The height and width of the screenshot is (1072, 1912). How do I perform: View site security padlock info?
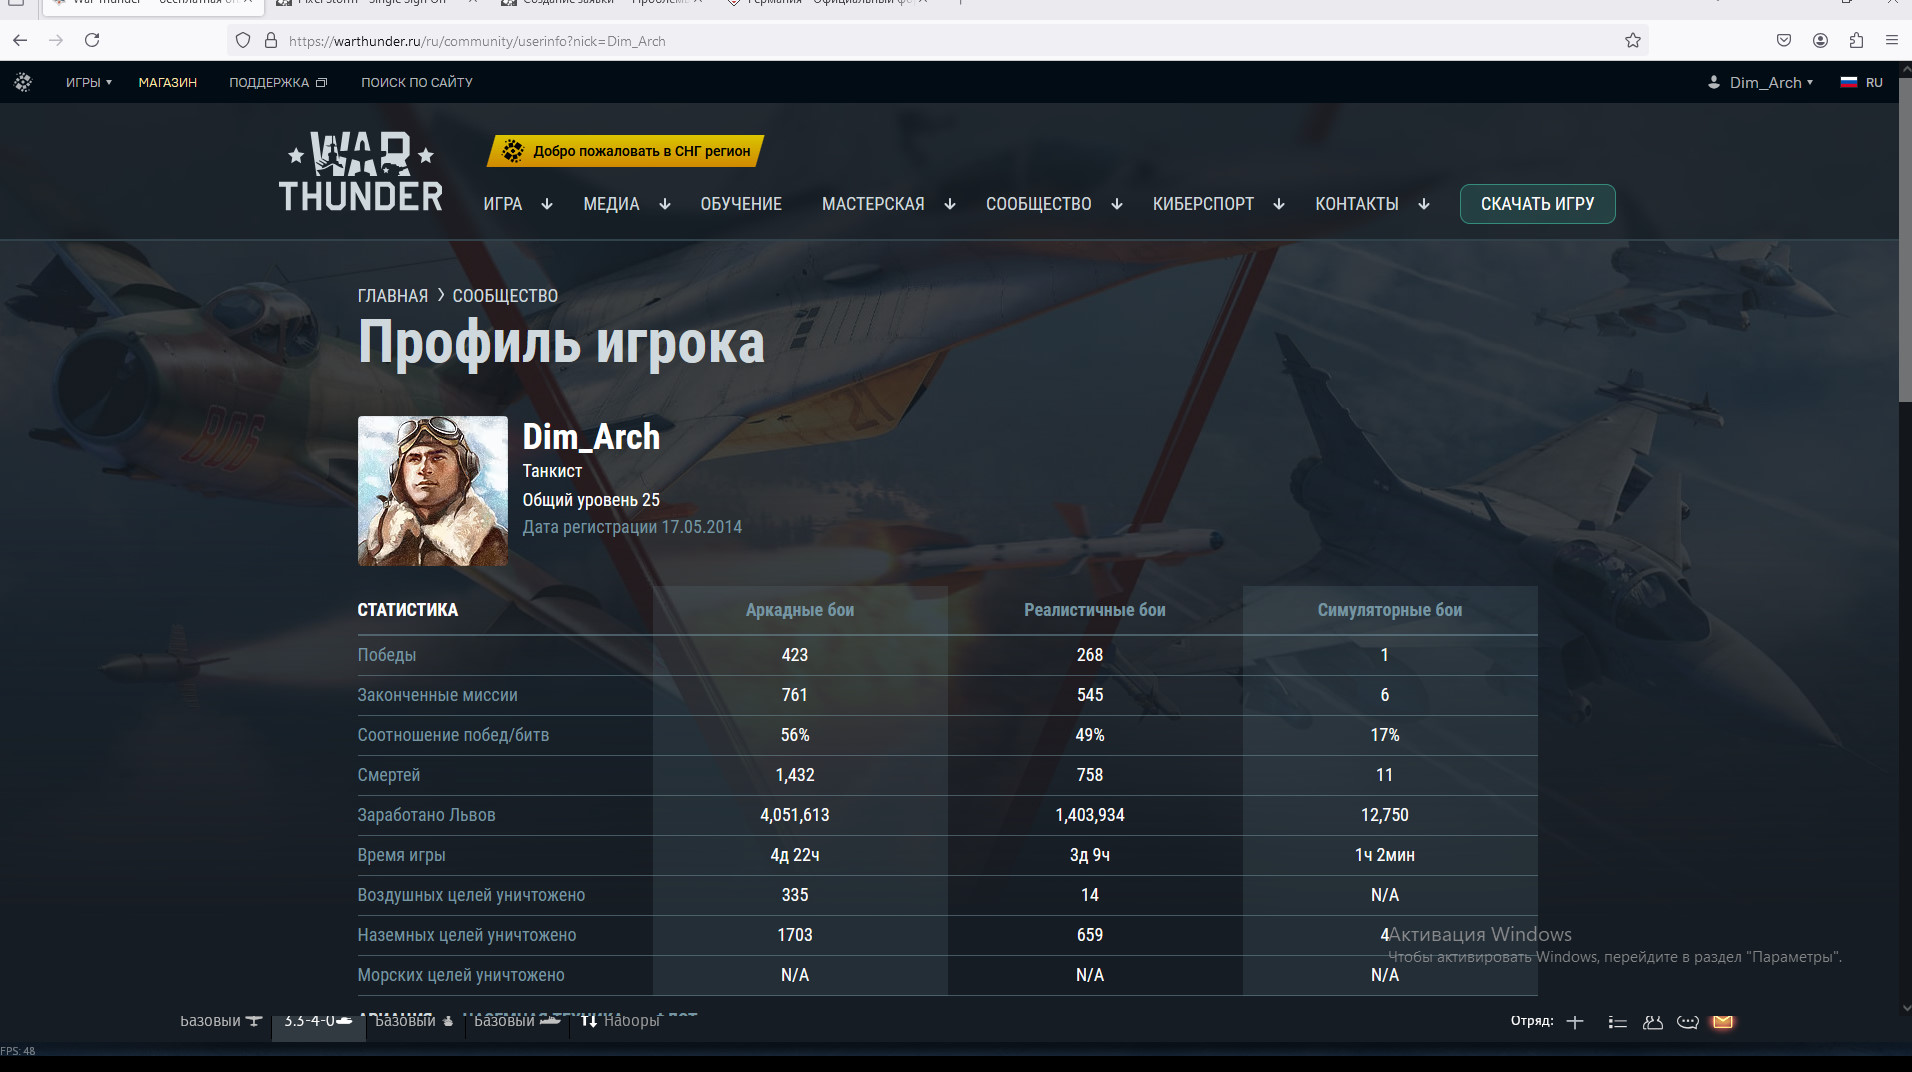[x=270, y=41]
